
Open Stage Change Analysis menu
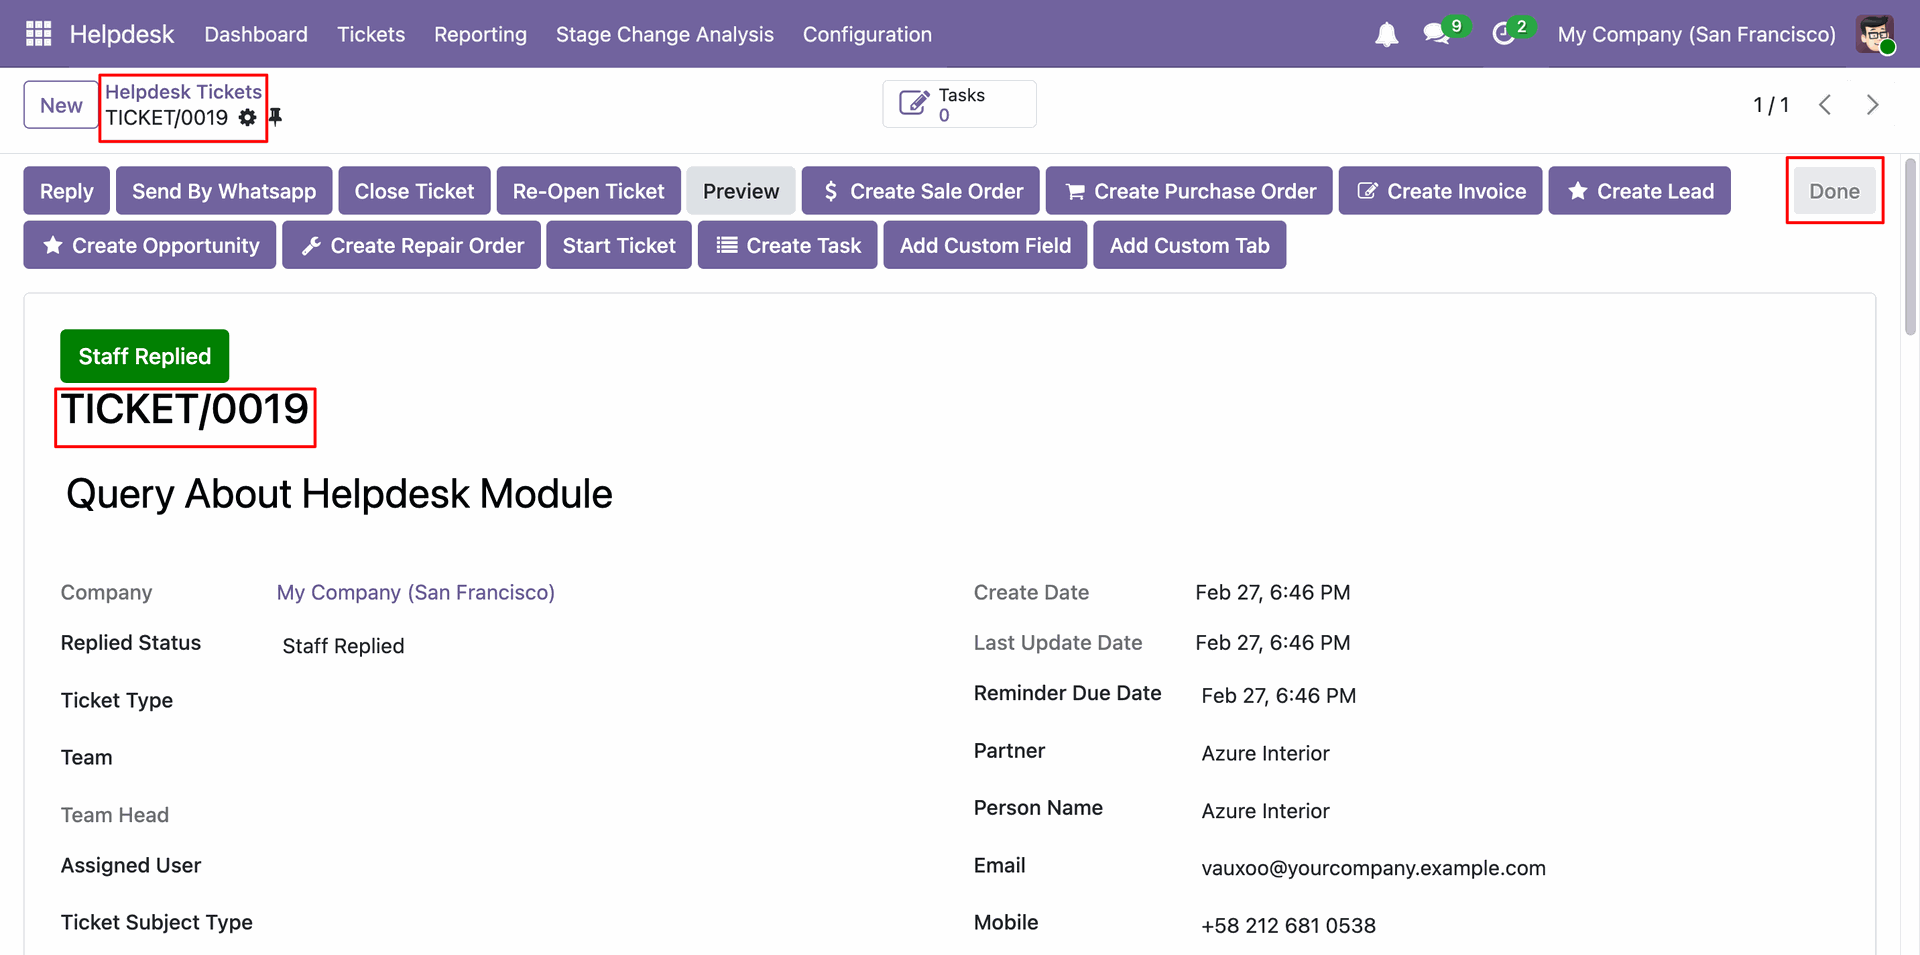point(664,34)
